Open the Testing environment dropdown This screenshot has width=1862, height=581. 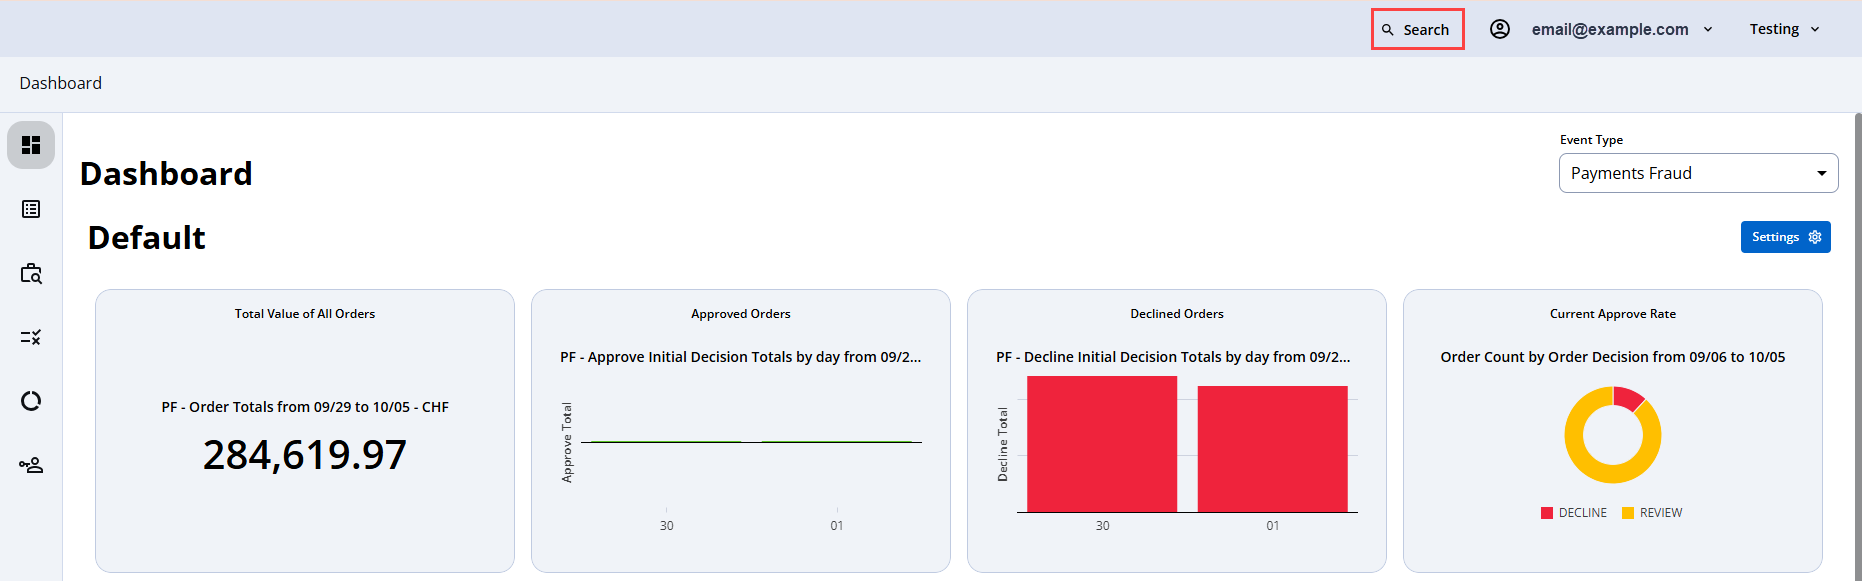(1784, 29)
